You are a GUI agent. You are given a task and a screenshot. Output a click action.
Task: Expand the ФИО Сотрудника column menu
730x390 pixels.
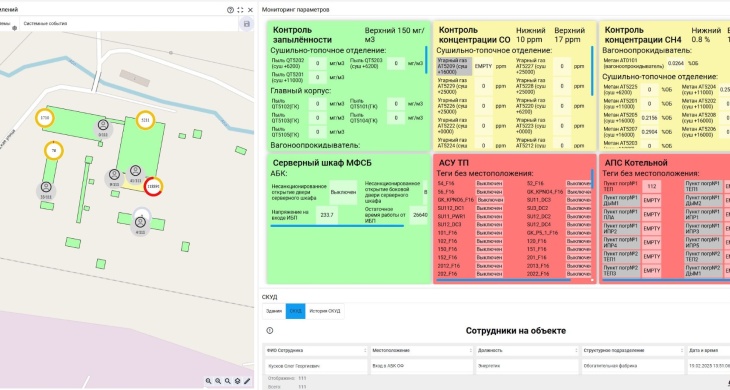click(x=365, y=350)
